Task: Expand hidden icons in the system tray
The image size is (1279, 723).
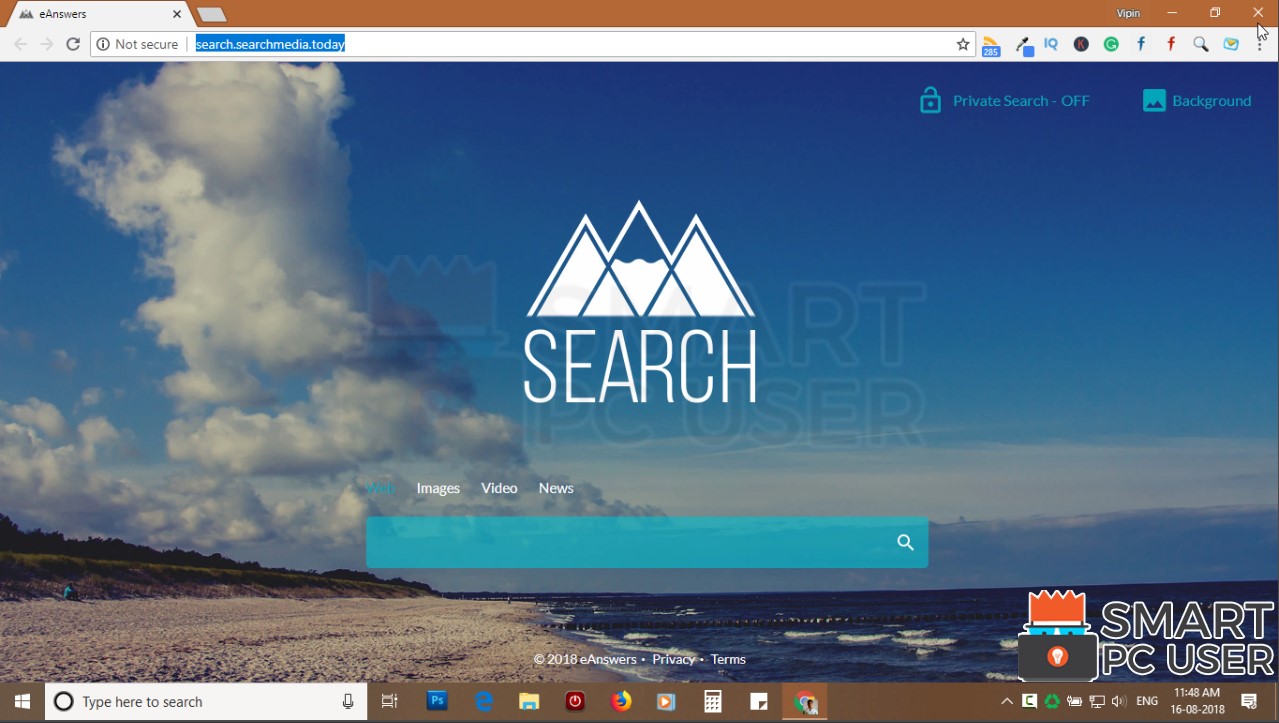Action: [1006, 701]
